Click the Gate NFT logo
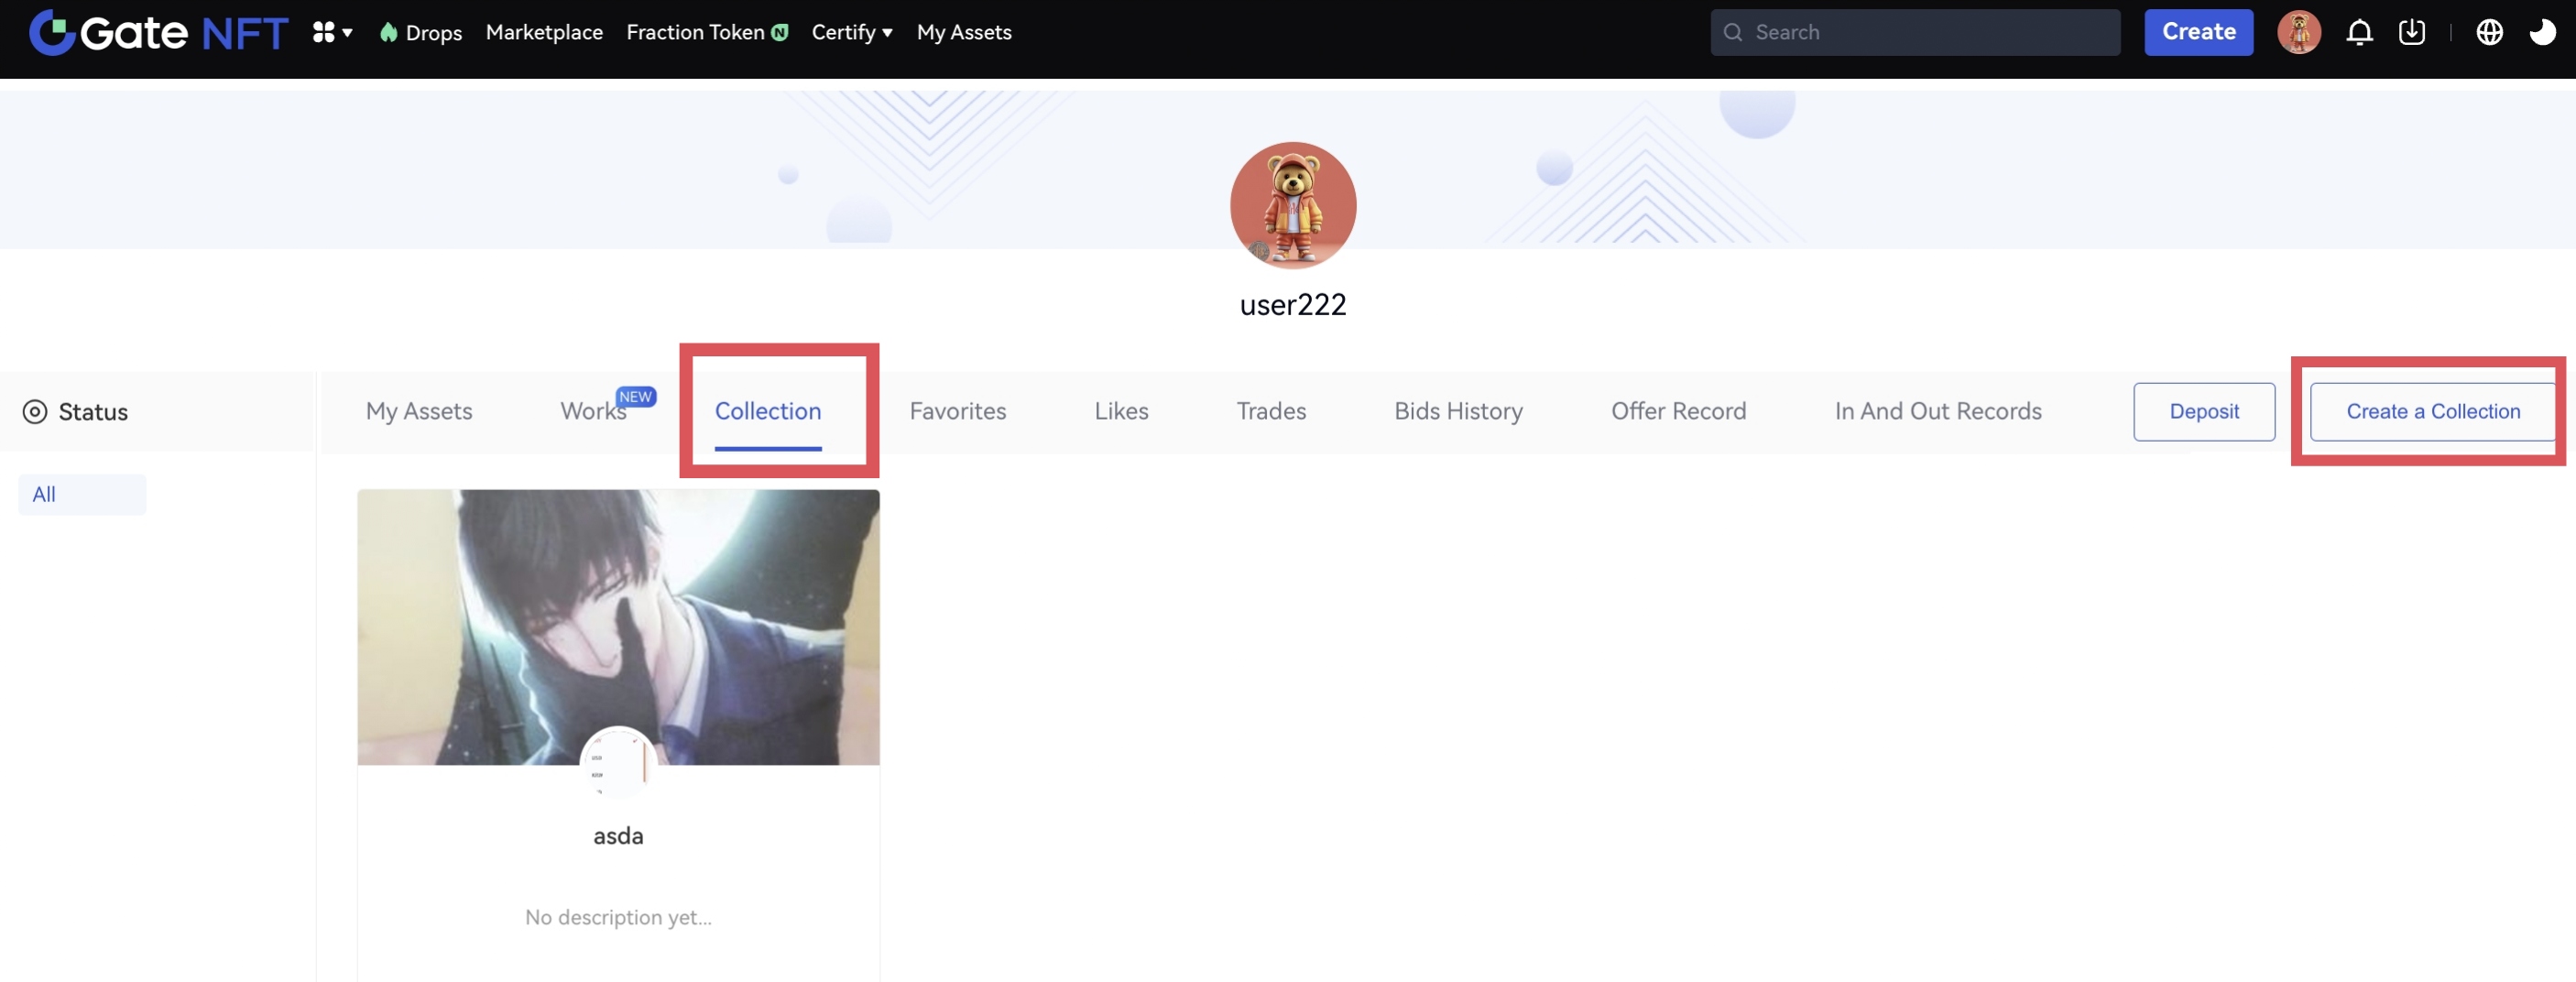Image resolution: width=2576 pixels, height=982 pixels. click(x=158, y=33)
